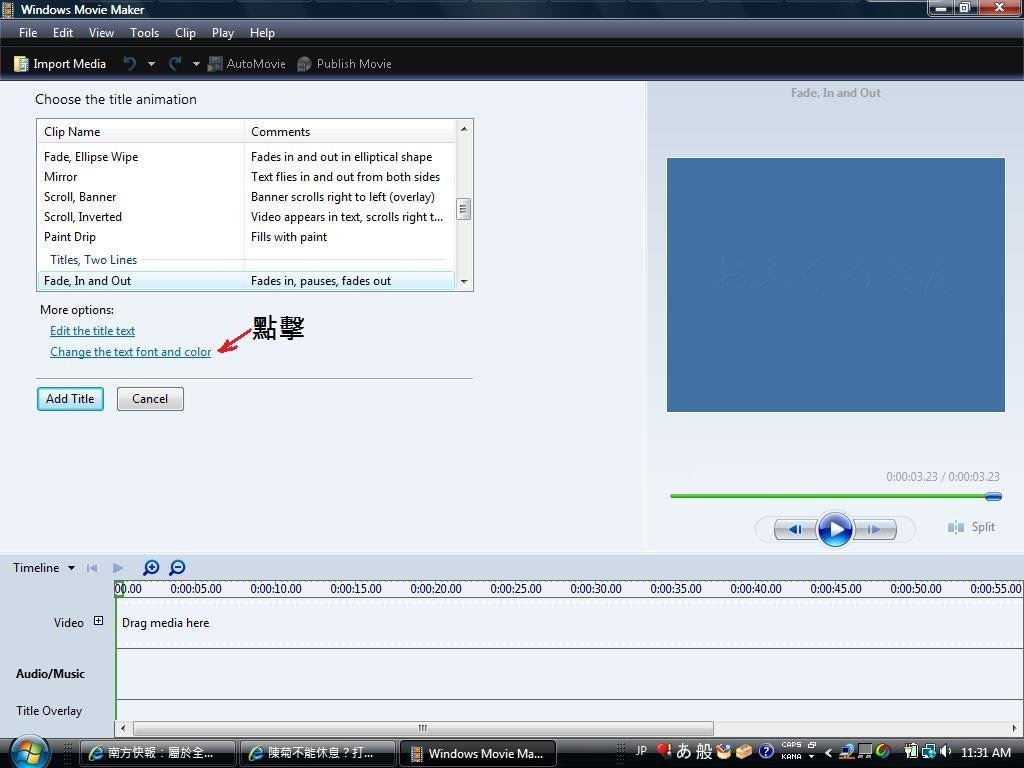Screen dimensions: 1024x768
Task: Open the IME toolbox icon in language bar
Action: [744, 752]
